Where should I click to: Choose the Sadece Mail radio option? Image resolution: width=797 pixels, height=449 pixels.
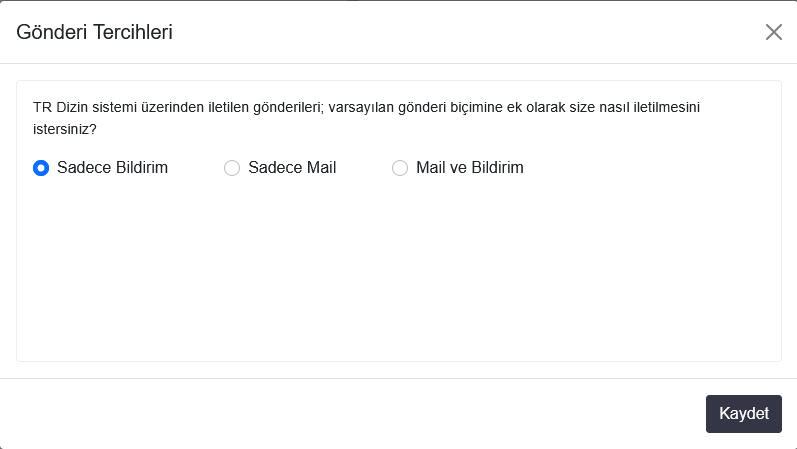(x=232, y=168)
